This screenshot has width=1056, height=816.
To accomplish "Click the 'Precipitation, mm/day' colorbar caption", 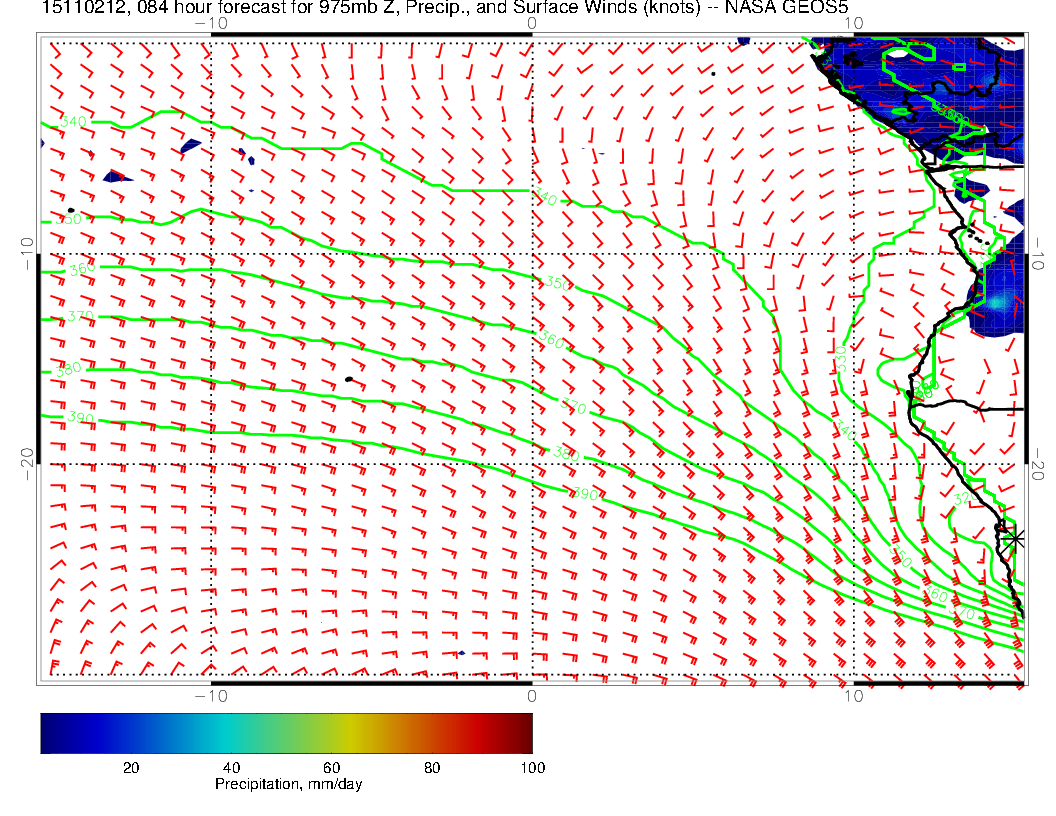I will (288, 784).
